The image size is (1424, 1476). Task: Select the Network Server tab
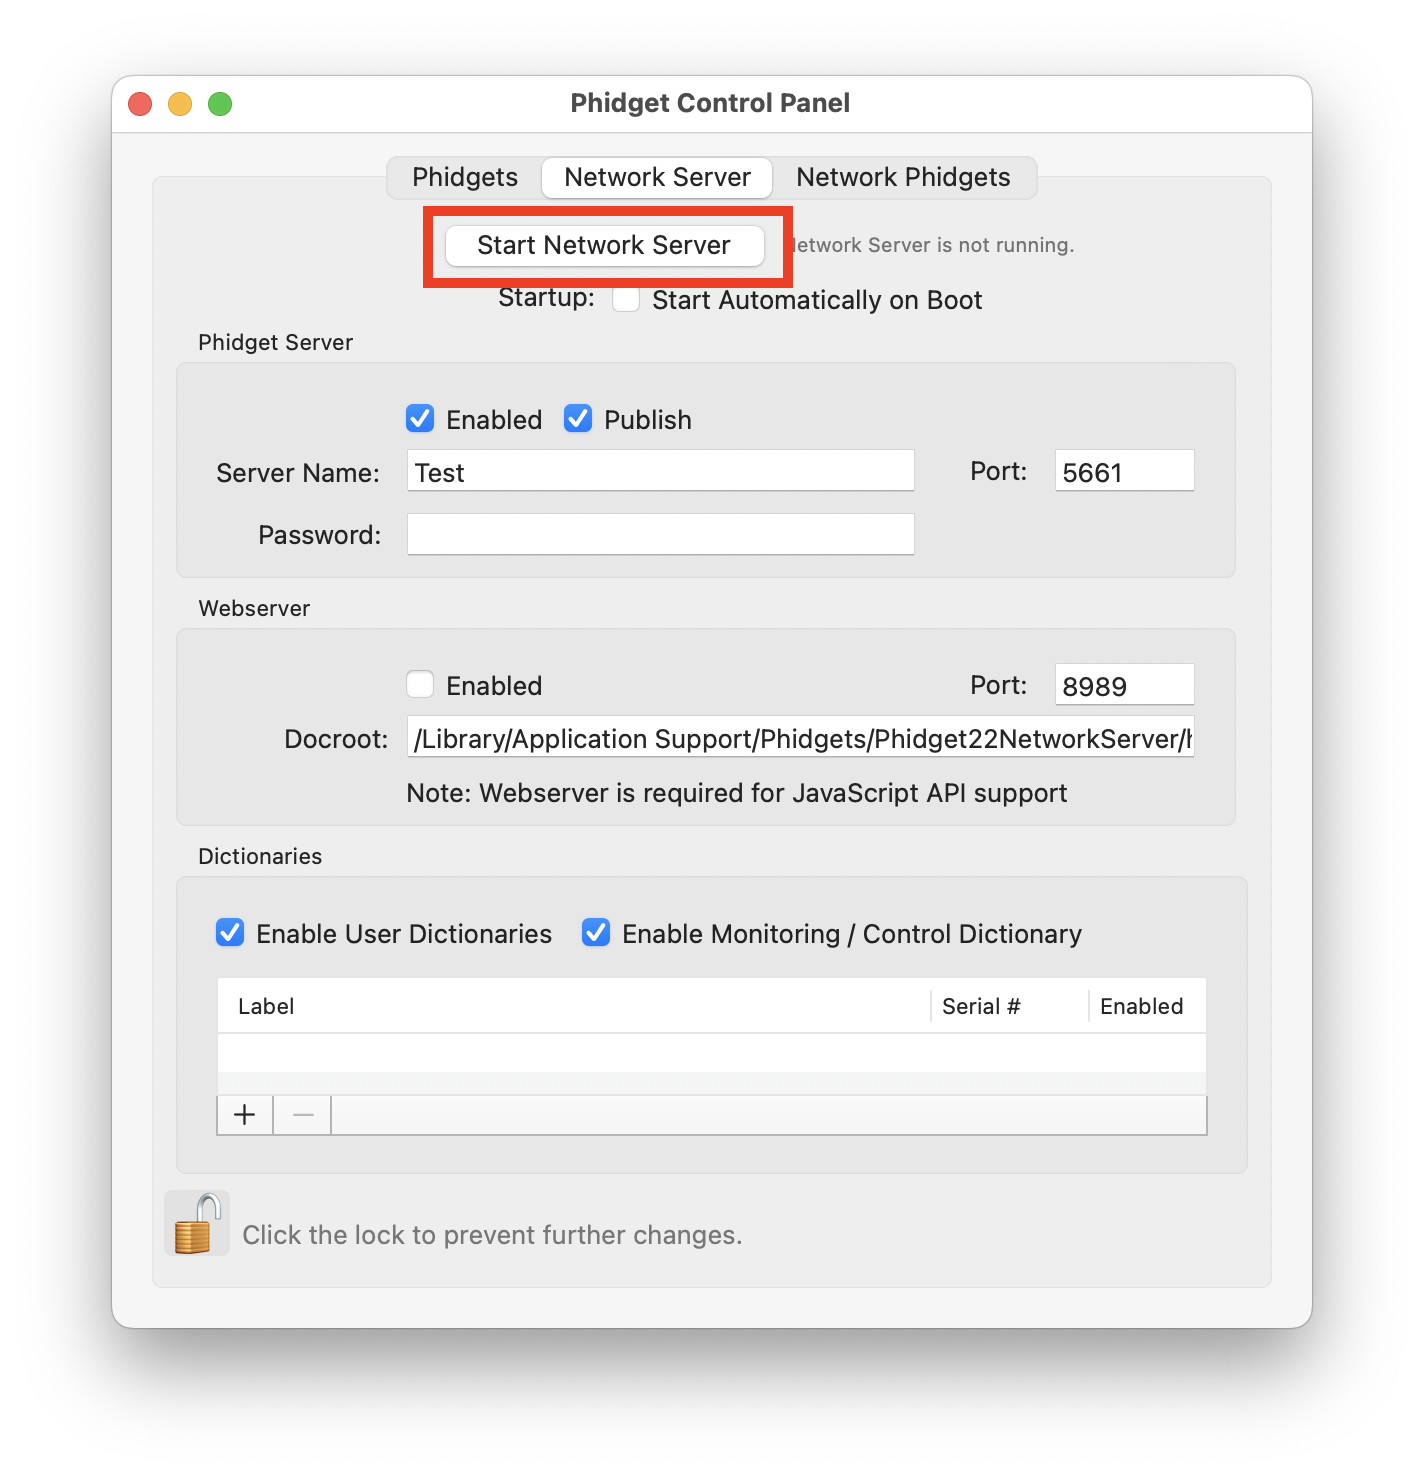click(x=657, y=177)
